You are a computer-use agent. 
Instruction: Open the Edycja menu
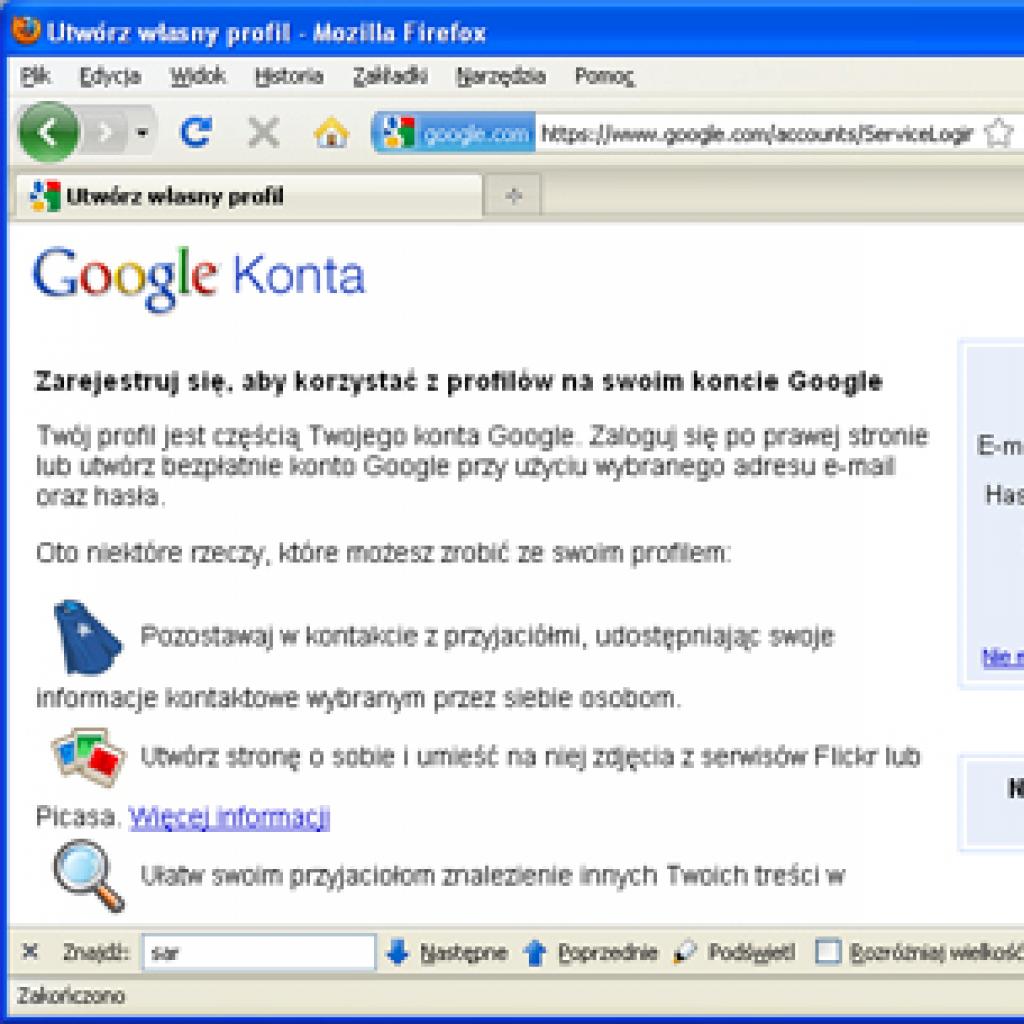click(110, 76)
